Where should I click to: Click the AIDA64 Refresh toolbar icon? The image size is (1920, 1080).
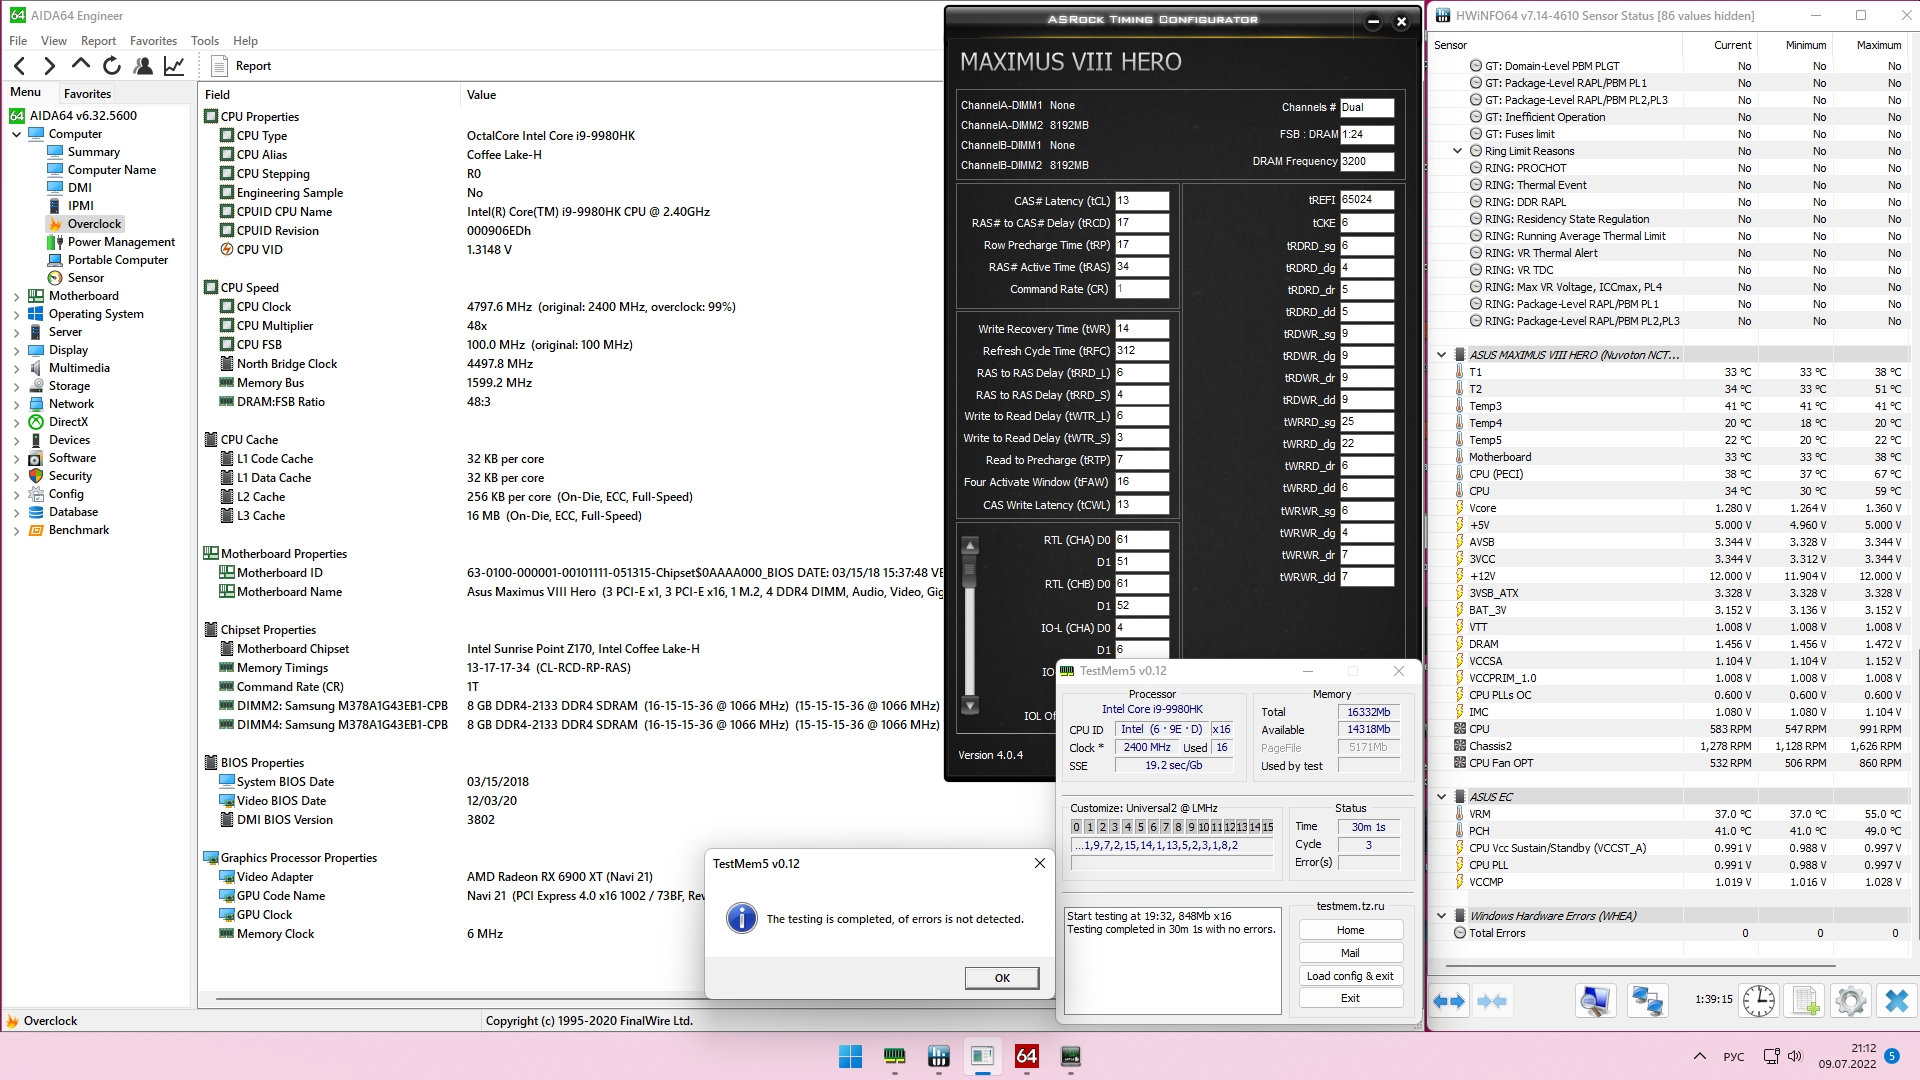112,66
